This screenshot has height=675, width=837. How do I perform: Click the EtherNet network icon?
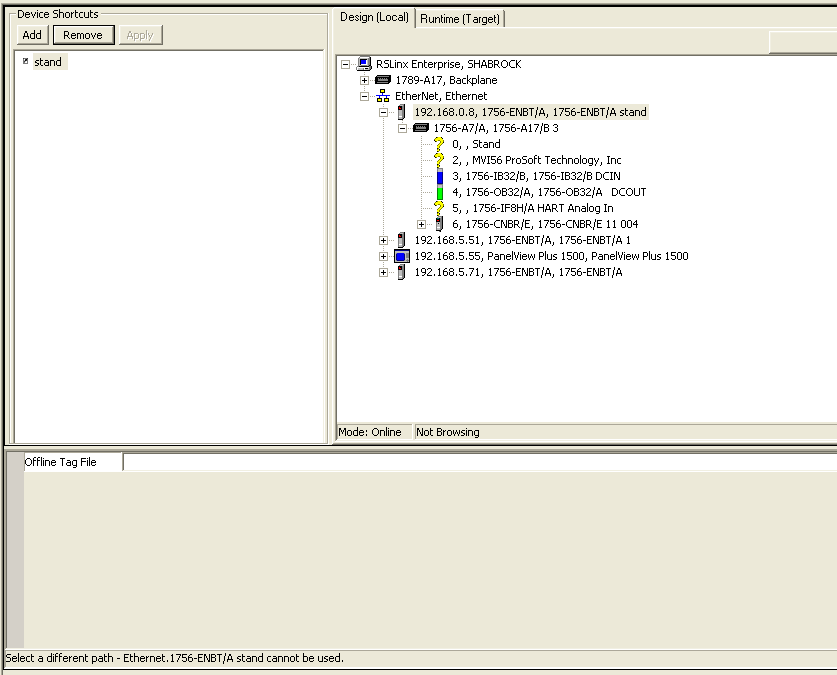(x=383, y=96)
